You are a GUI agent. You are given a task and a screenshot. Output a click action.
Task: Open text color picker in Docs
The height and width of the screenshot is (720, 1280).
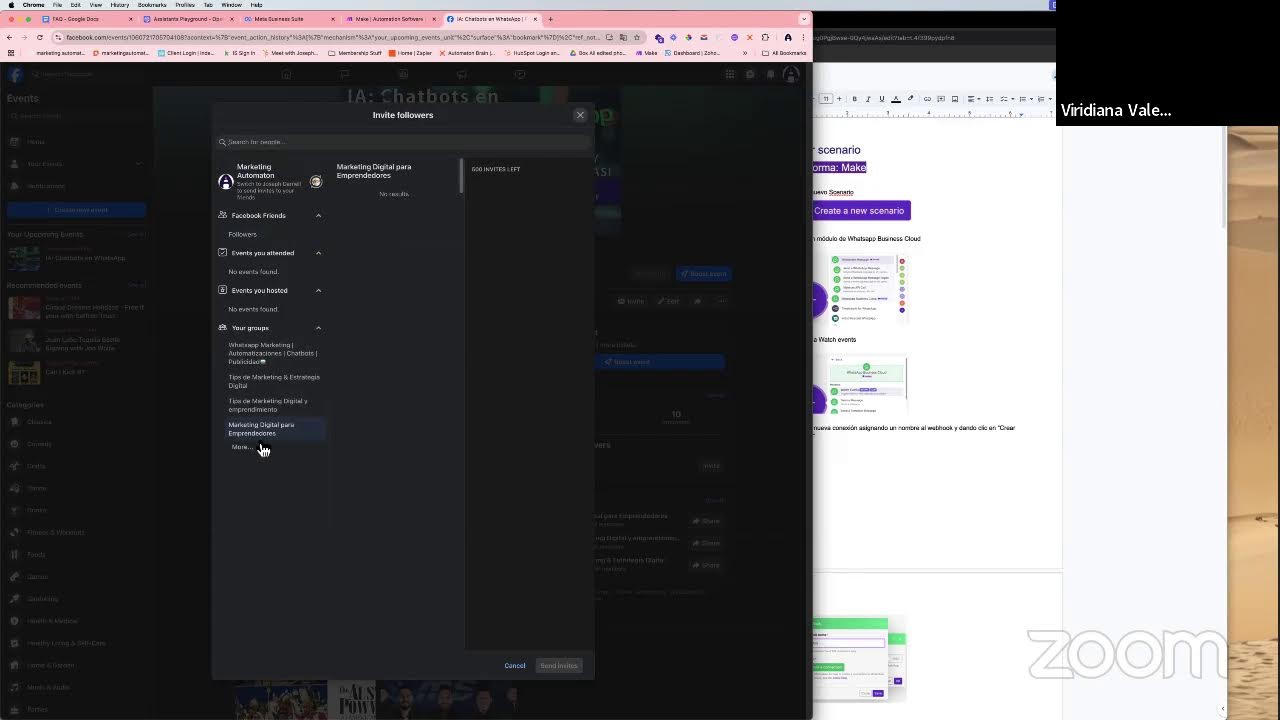pos(895,99)
